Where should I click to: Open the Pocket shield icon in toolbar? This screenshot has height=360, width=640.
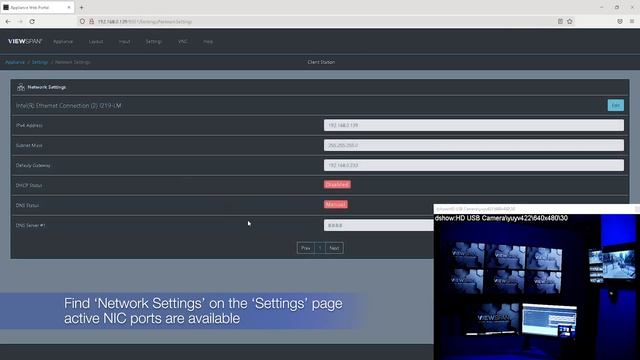pyautogui.click(x=620, y=21)
